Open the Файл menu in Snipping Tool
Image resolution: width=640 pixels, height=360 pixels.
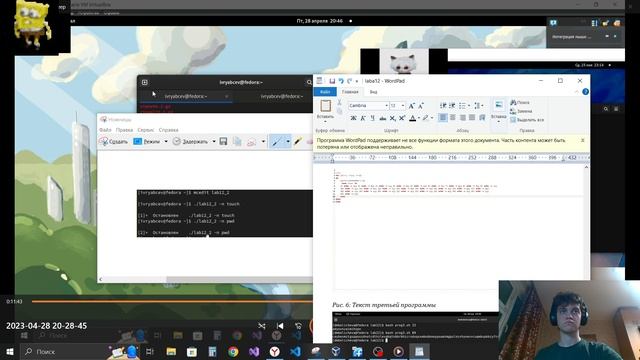click(x=105, y=130)
